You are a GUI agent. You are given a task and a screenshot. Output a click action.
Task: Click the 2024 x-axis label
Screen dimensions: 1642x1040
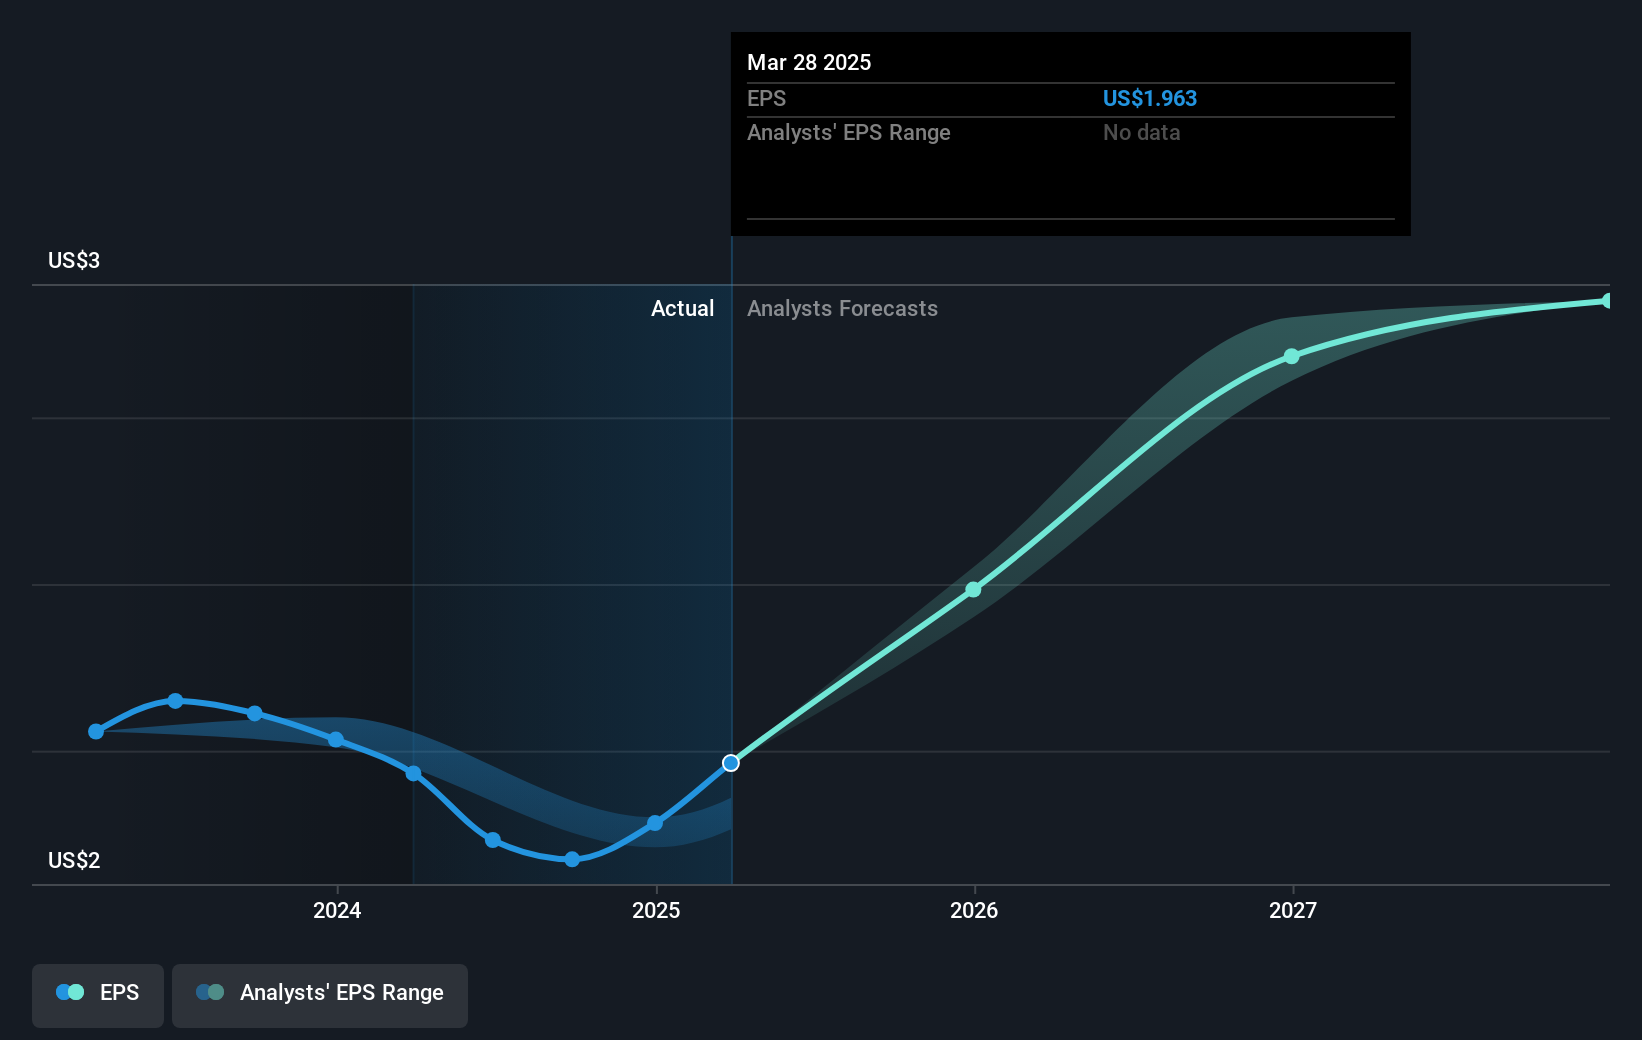[x=337, y=910]
